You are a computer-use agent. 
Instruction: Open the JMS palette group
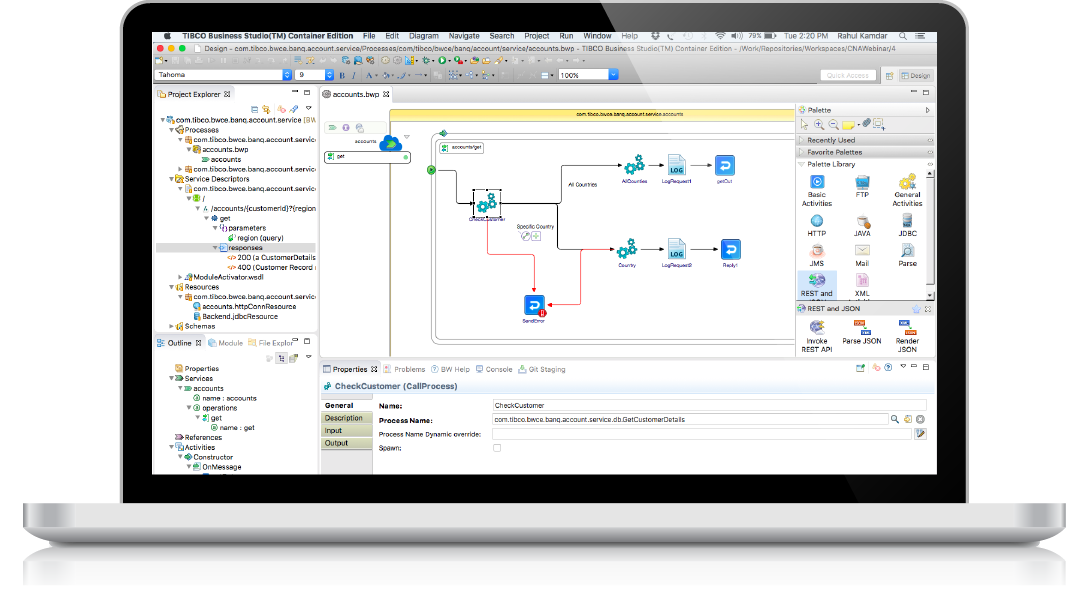(x=817, y=256)
